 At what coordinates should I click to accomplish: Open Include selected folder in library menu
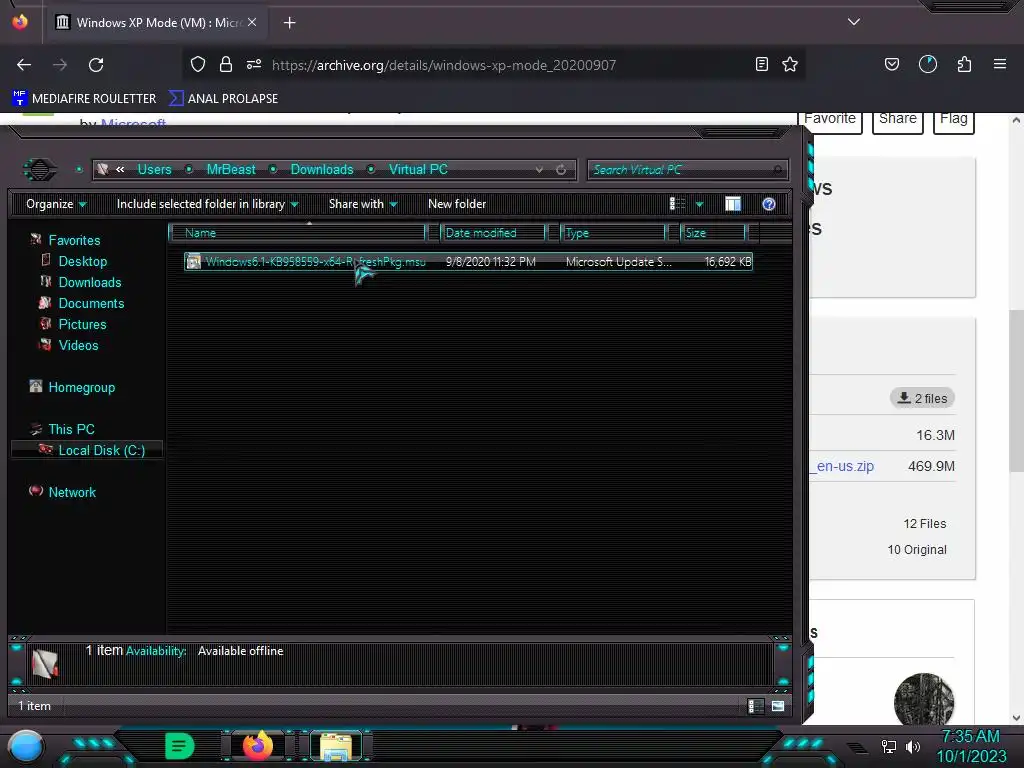(207, 204)
